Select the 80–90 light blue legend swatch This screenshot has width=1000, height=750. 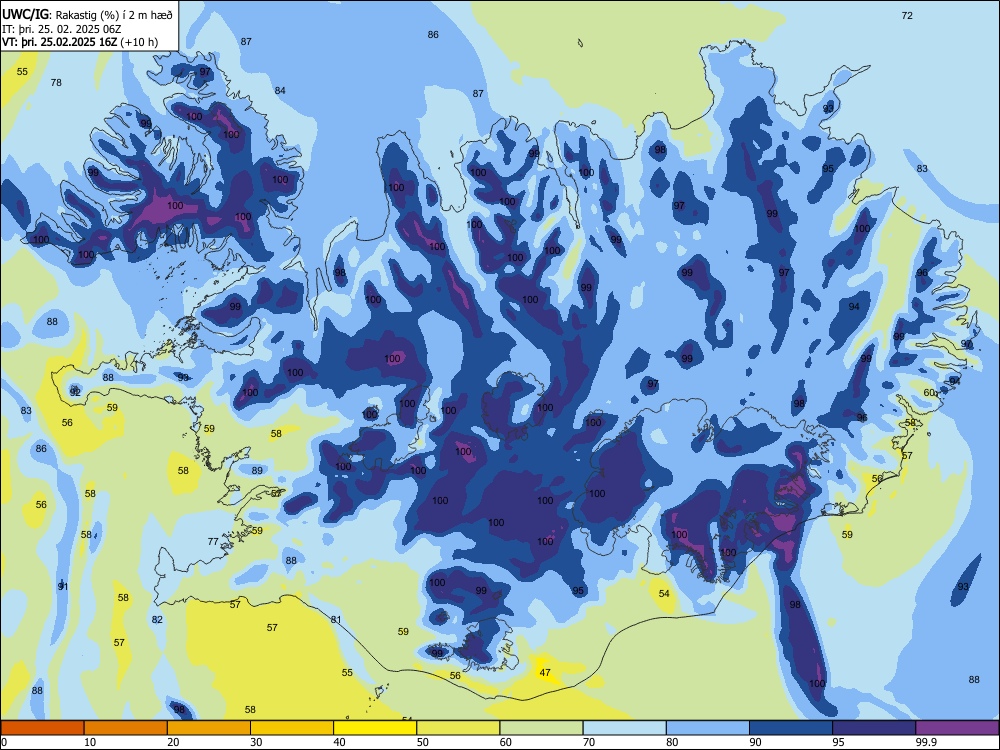pos(708,728)
